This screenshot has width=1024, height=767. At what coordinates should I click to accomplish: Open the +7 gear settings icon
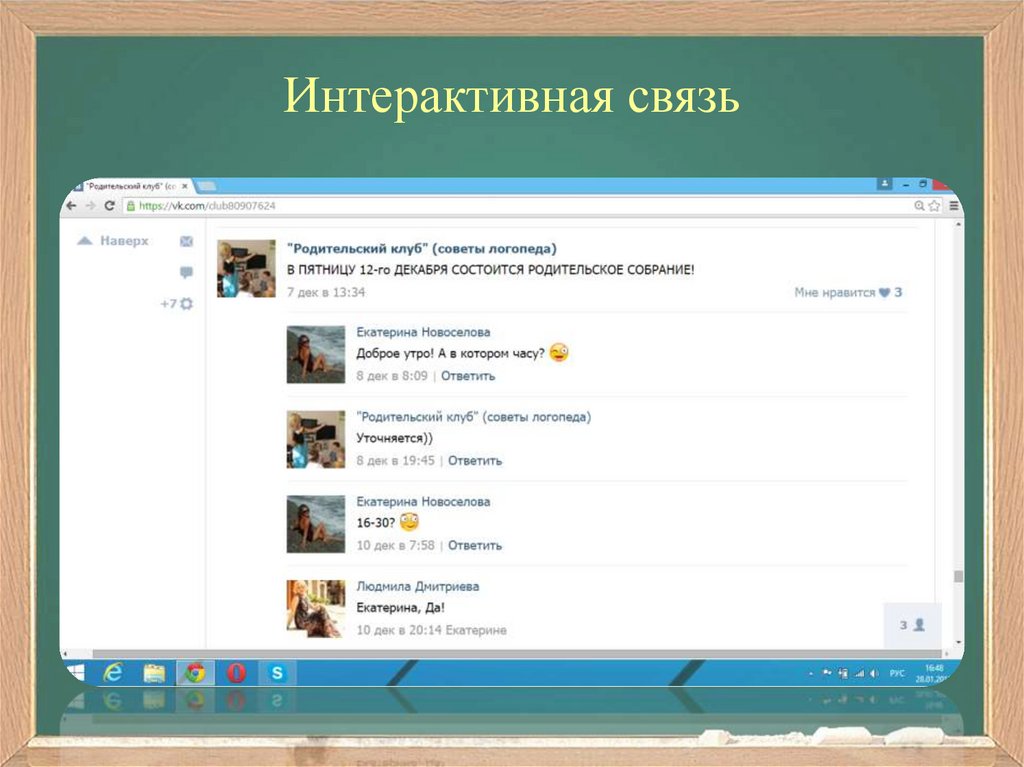pyautogui.click(x=186, y=304)
